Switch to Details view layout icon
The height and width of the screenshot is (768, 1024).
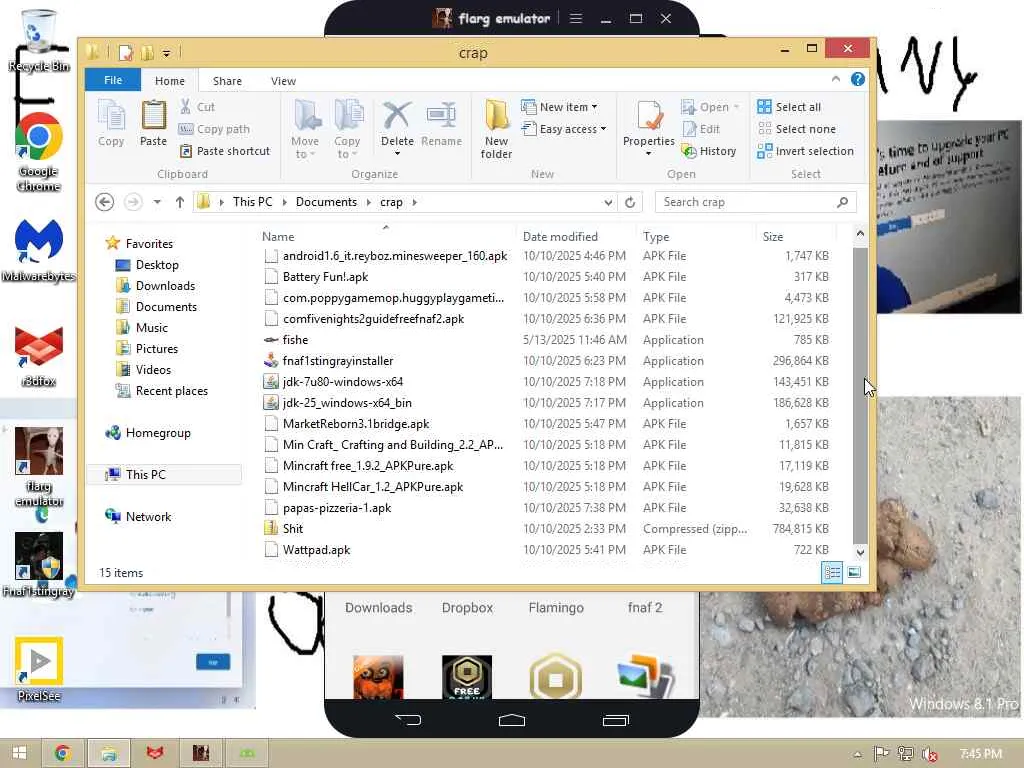[x=832, y=573]
